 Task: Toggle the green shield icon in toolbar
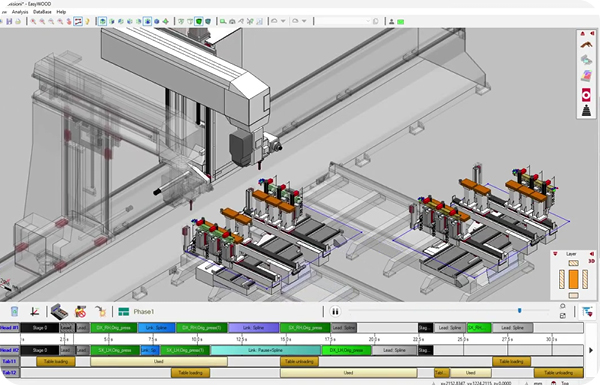pyautogui.click(x=199, y=21)
